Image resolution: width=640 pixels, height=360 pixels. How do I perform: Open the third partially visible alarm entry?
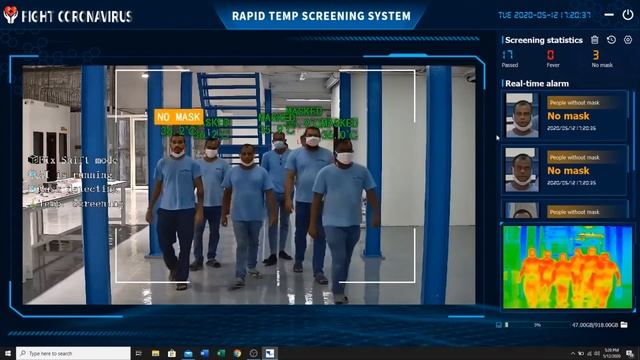pos(564,209)
